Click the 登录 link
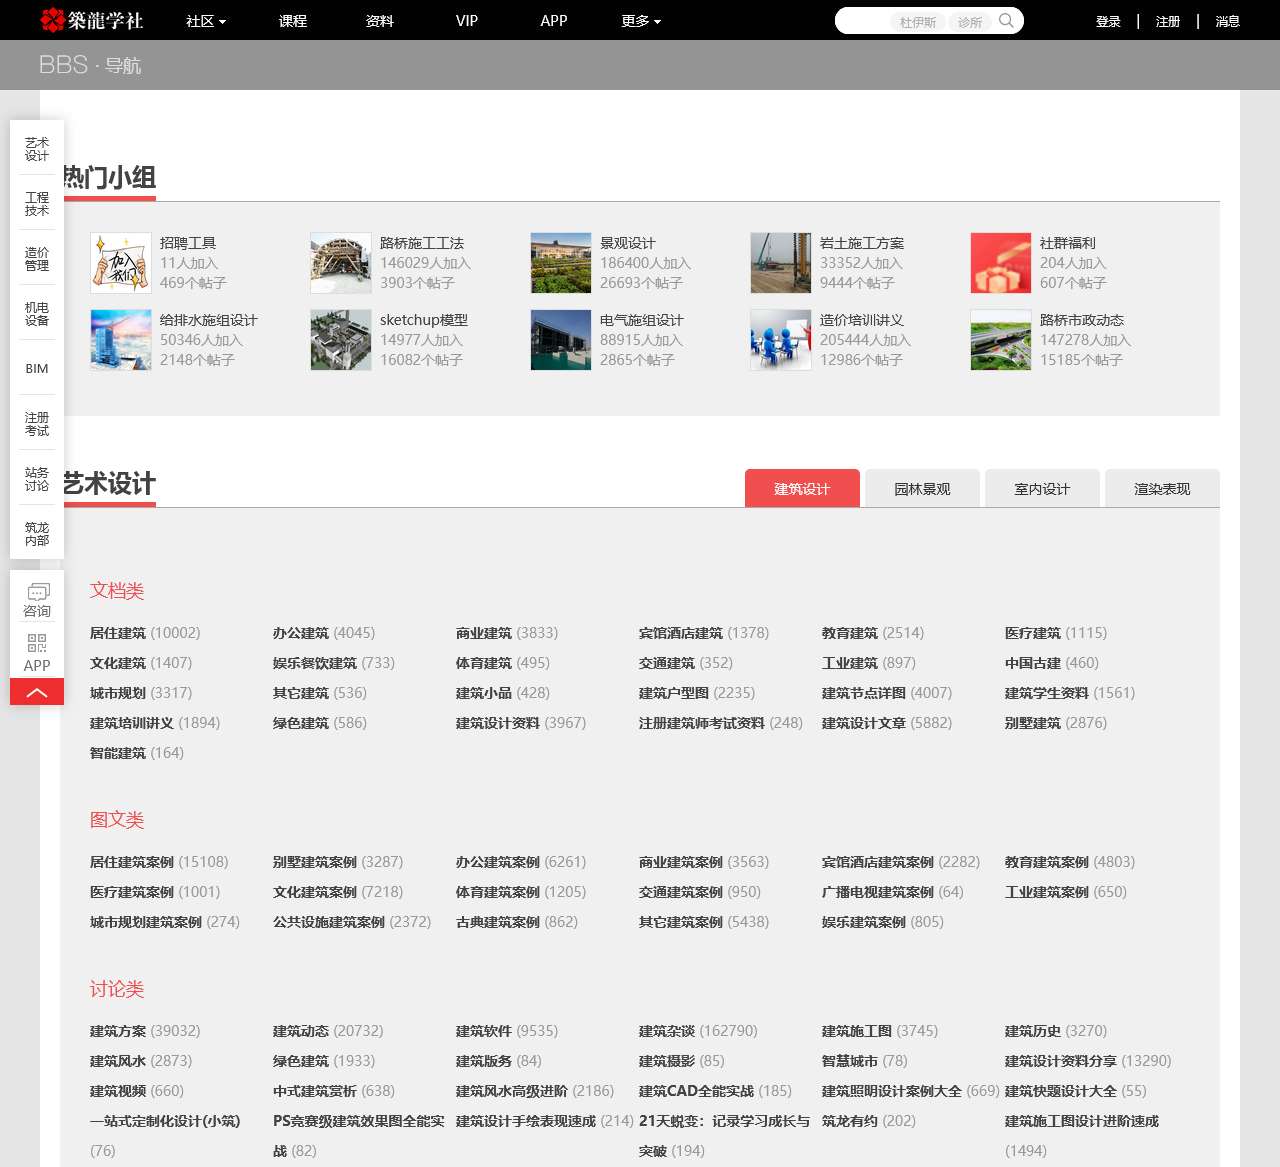The height and width of the screenshot is (1167, 1280). click(1108, 21)
